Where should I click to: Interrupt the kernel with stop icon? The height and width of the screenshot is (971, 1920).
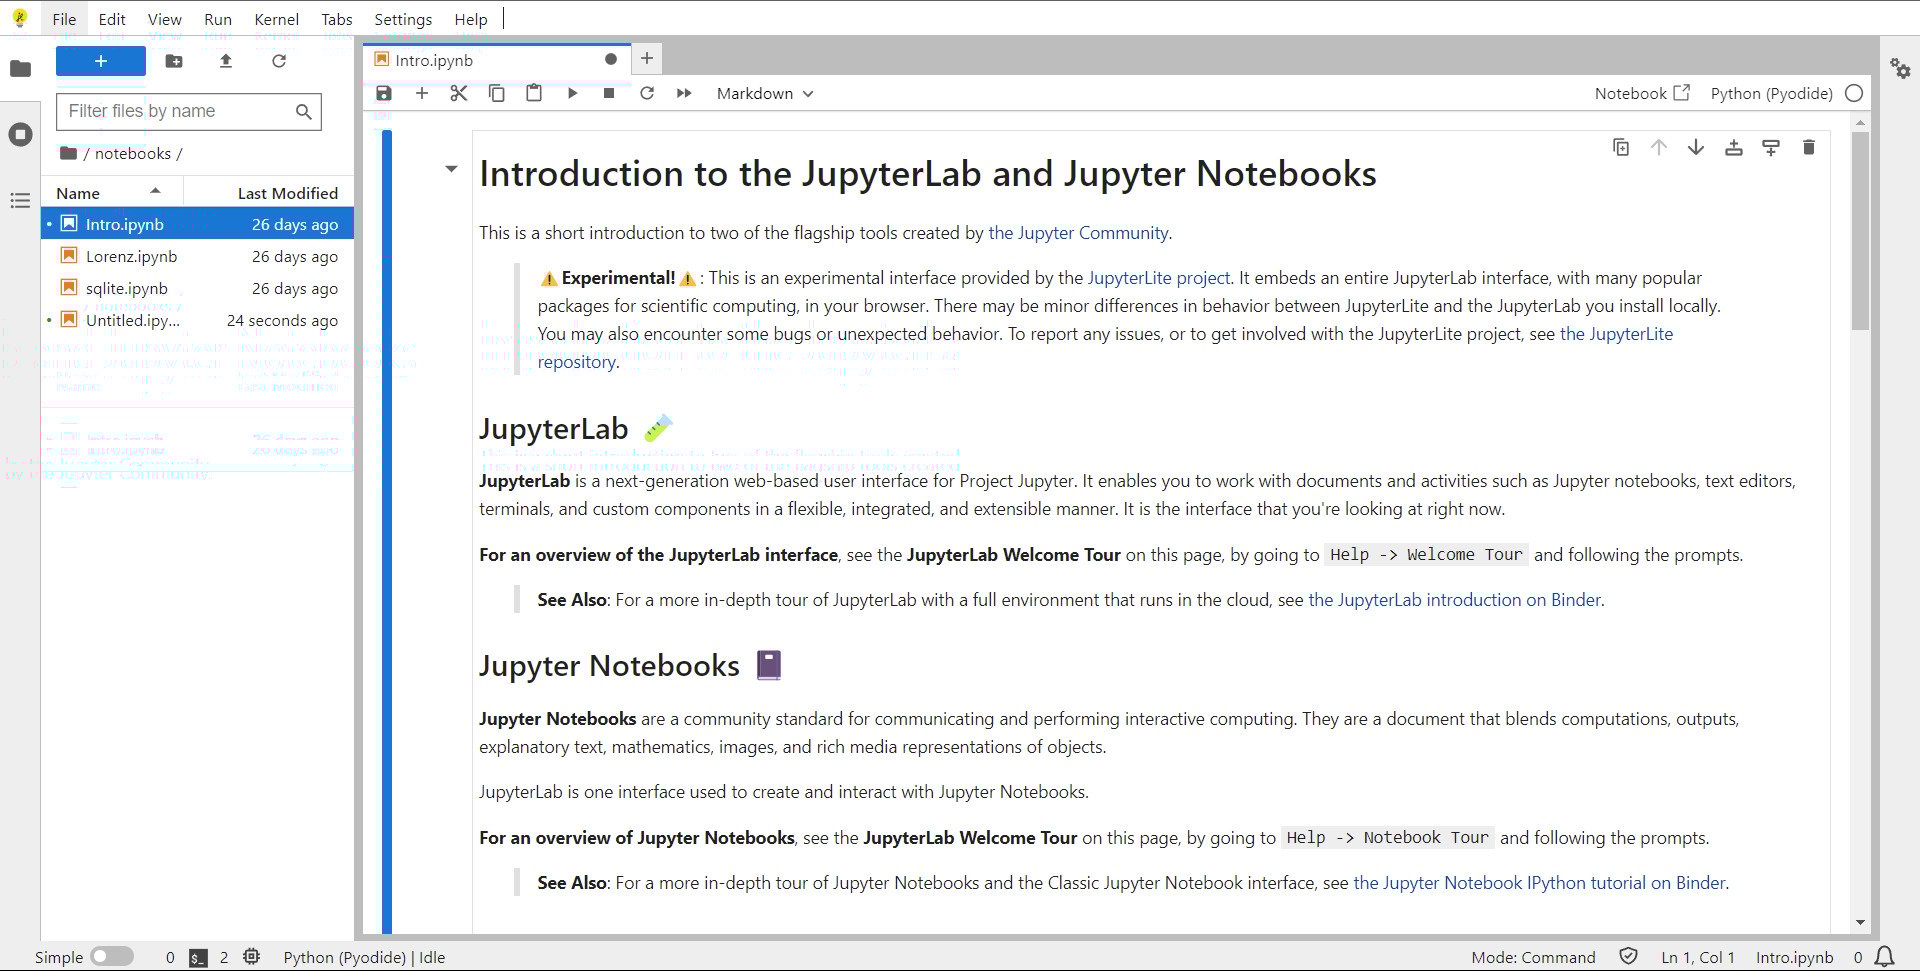coord(609,93)
